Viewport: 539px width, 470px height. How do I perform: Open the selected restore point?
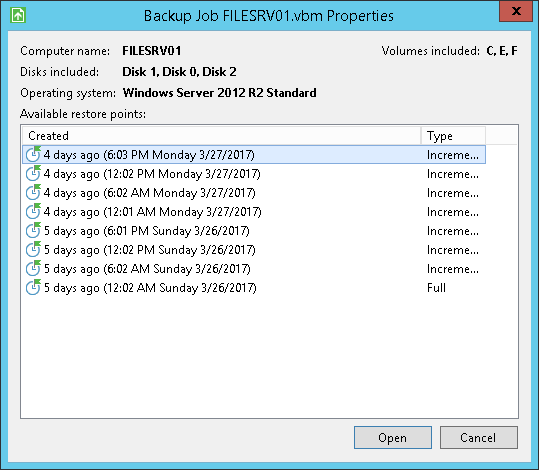coord(393,437)
